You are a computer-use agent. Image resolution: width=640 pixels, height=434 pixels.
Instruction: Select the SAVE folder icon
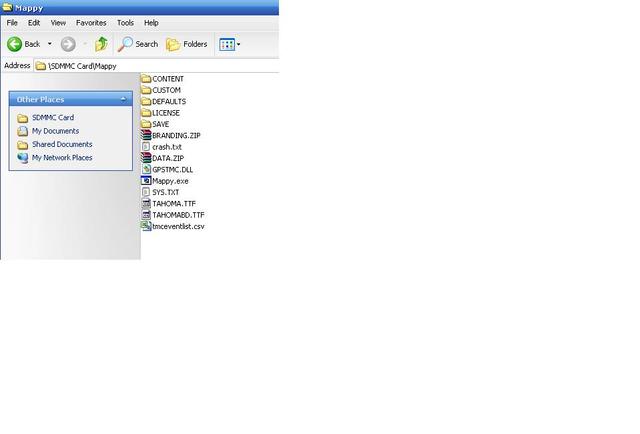(x=146, y=124)
